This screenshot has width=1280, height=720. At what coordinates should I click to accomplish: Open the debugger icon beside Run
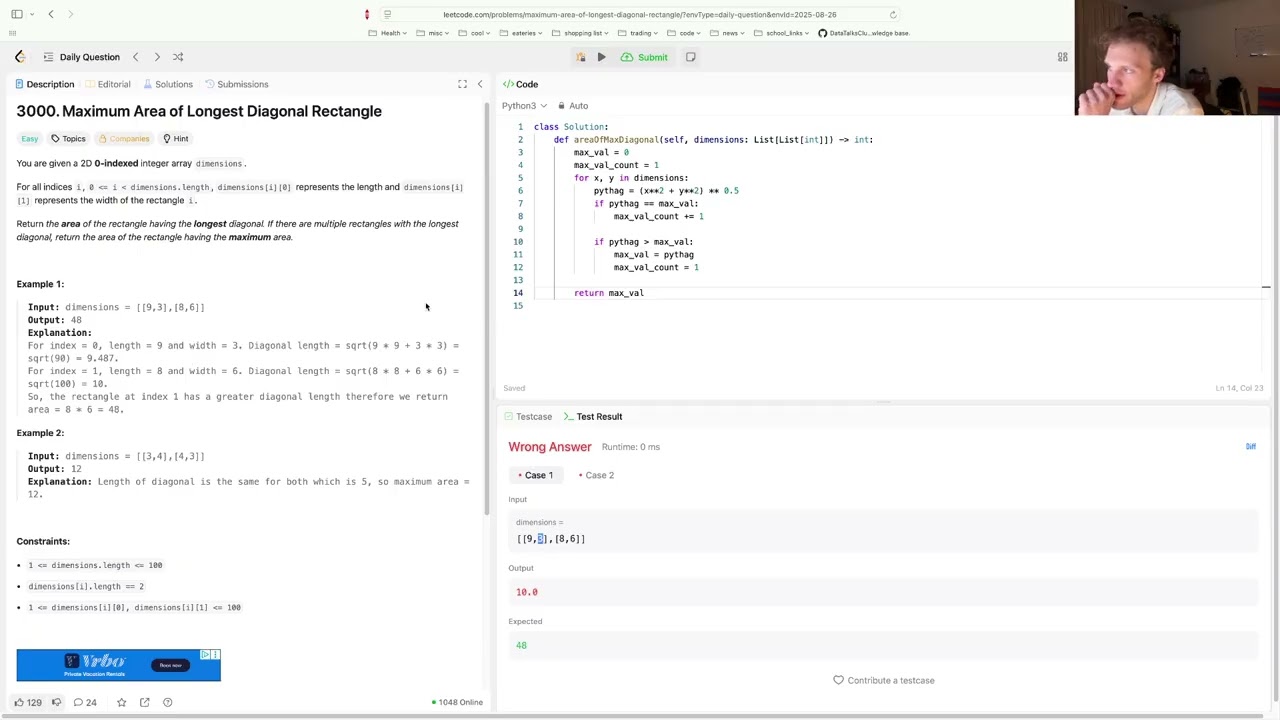[580, 57]
